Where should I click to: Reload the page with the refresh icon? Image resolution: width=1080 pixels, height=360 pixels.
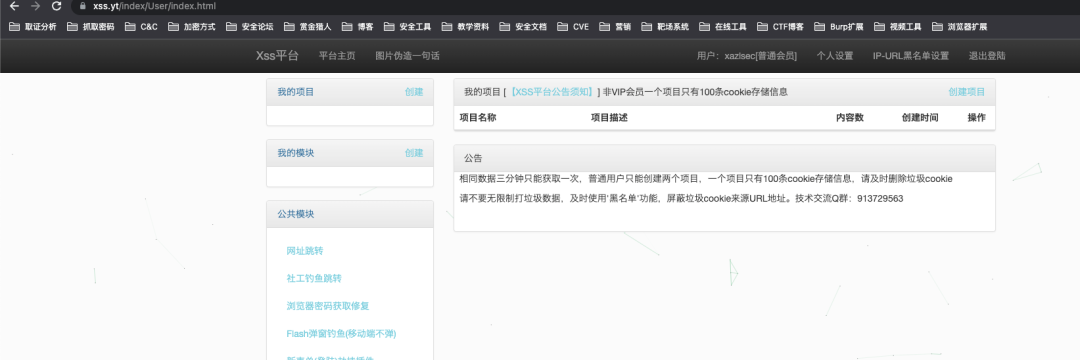[56, 6]
